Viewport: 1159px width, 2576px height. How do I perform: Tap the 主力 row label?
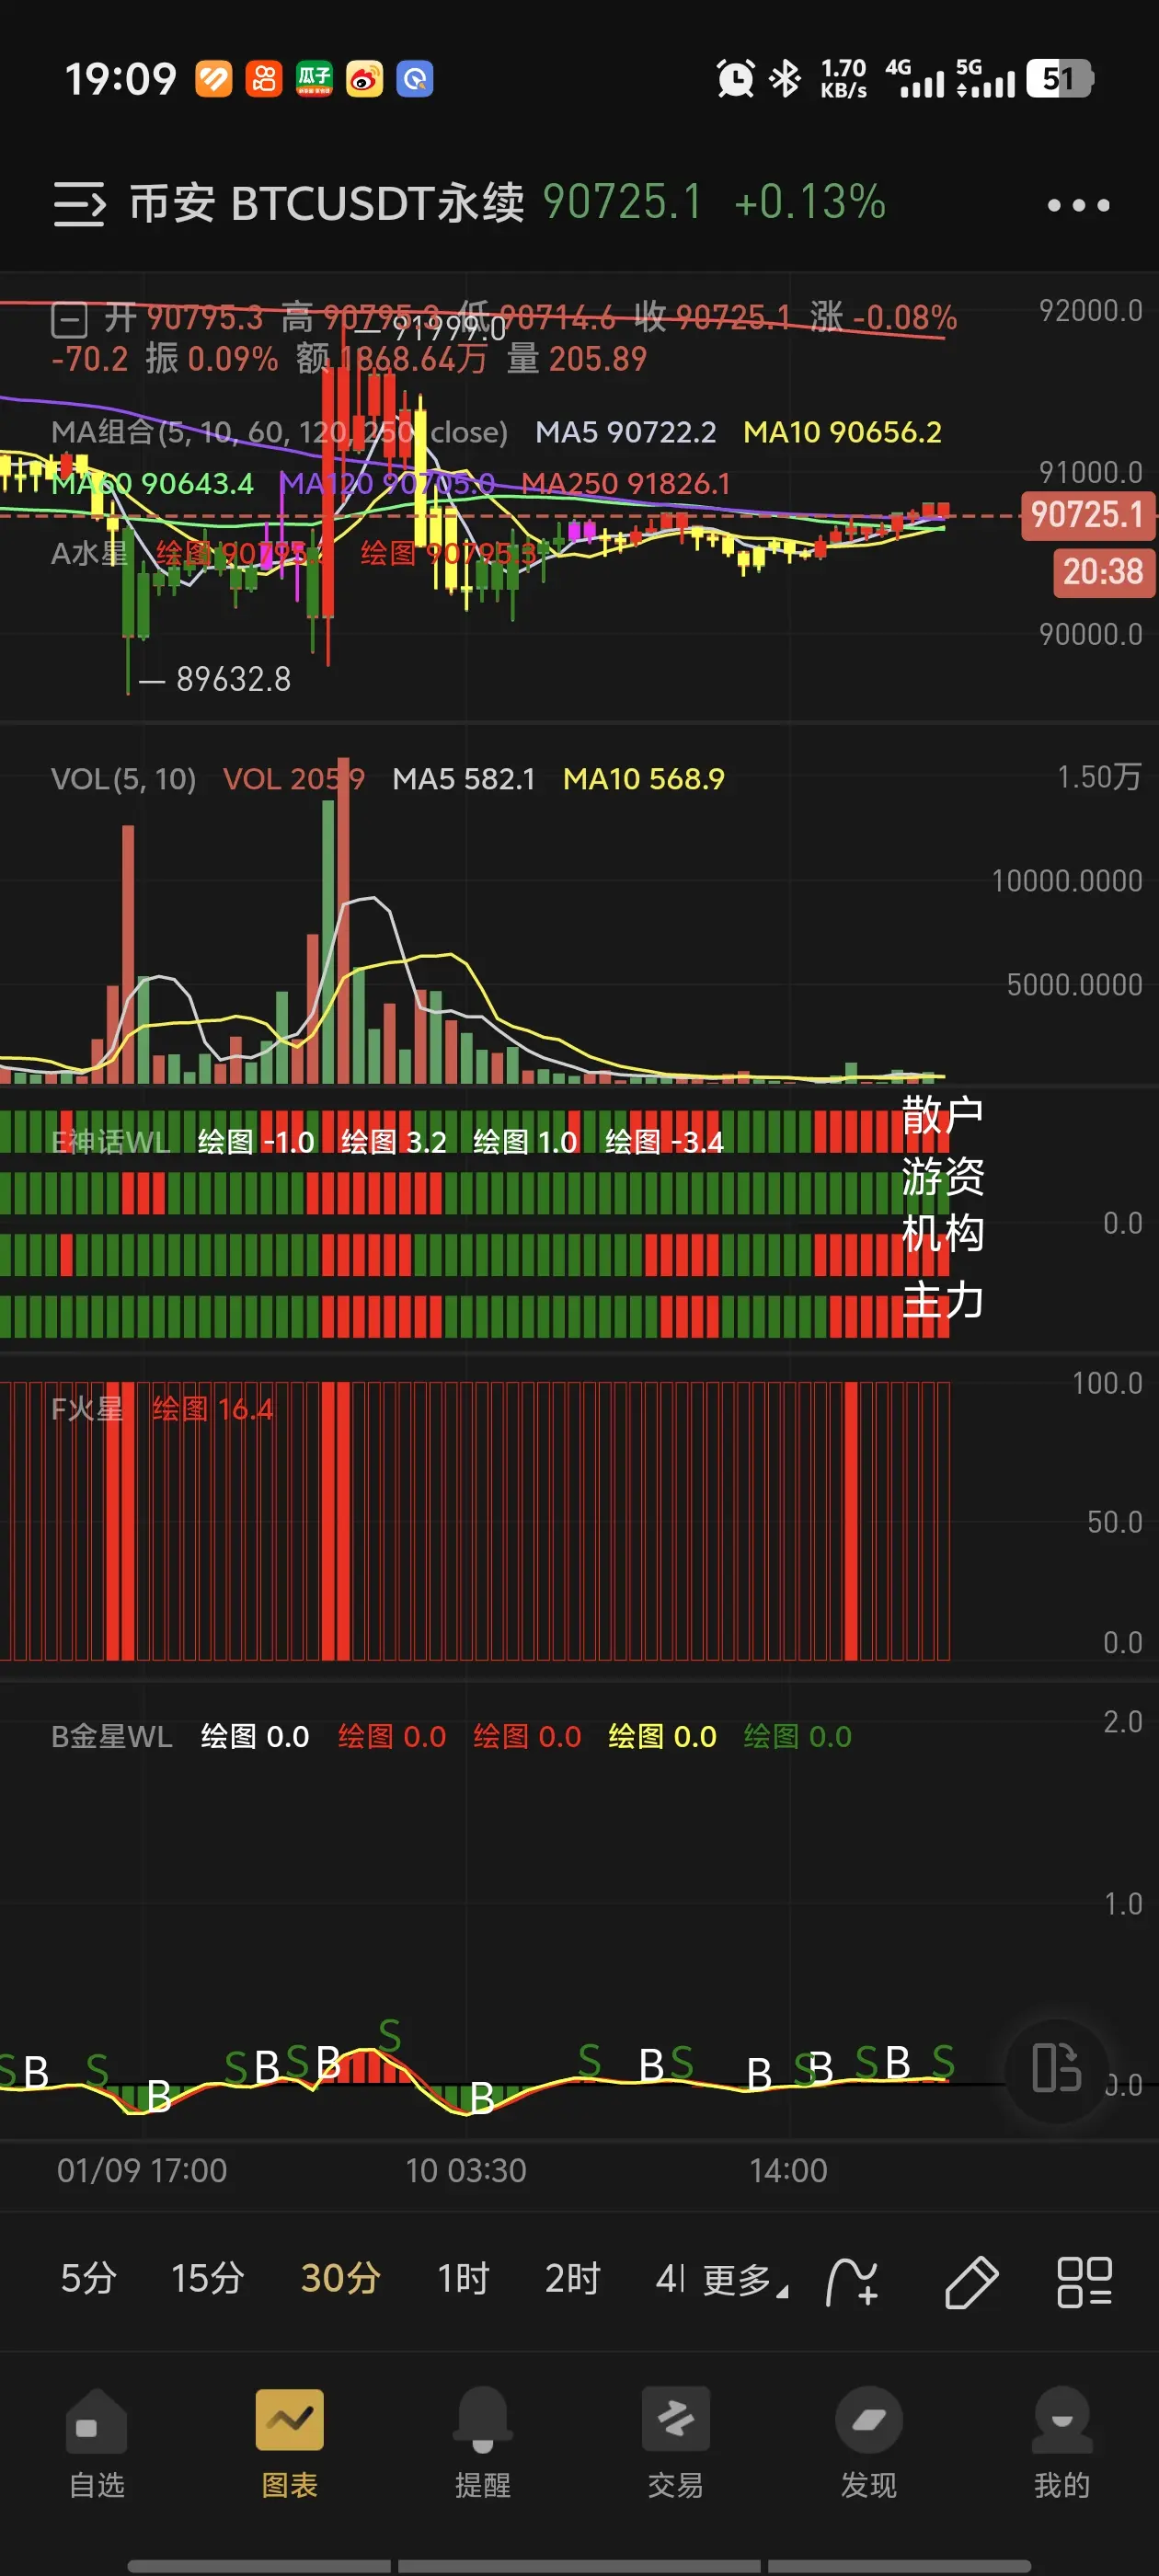click(x=942, y=1299)
